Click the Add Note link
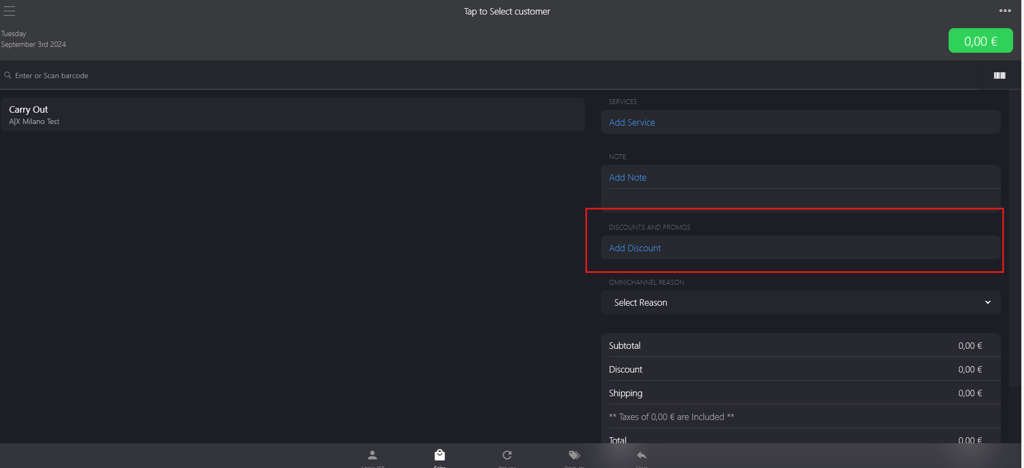Screen dimensions: 1024x468 tap(628, 178)
